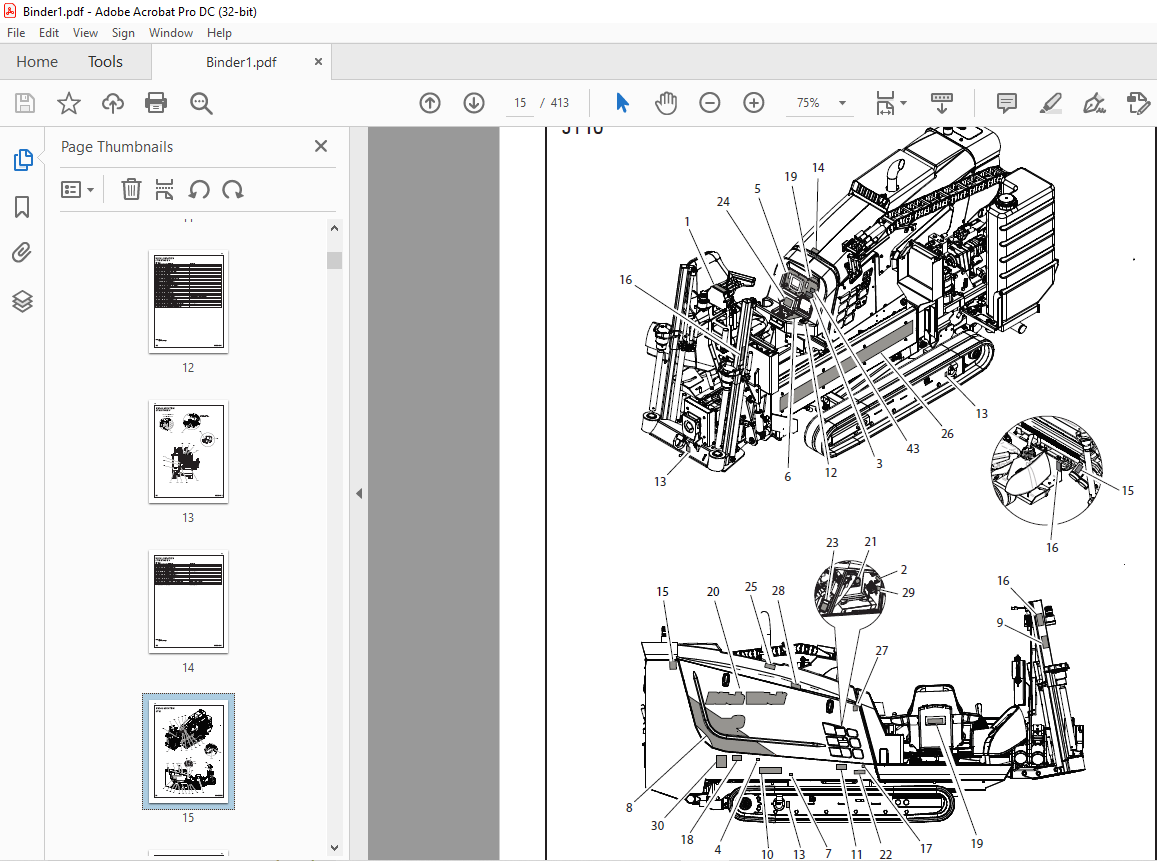Open the sign document pen tool
Image resolution: width=1157 pixels, height=861 pixels.
coord(1094,103)
